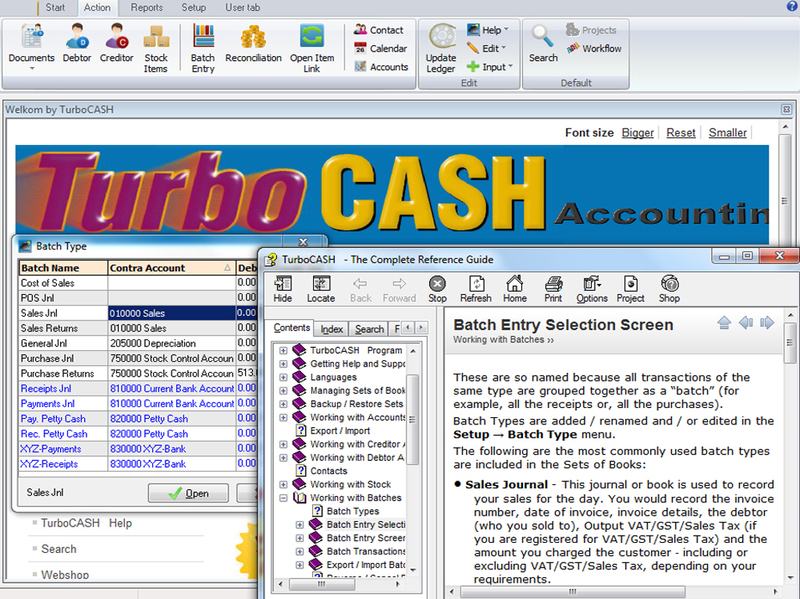Open the help Search tab
Image resolution: width=800 pixels, height=599 pixels.
click(369, 329)
